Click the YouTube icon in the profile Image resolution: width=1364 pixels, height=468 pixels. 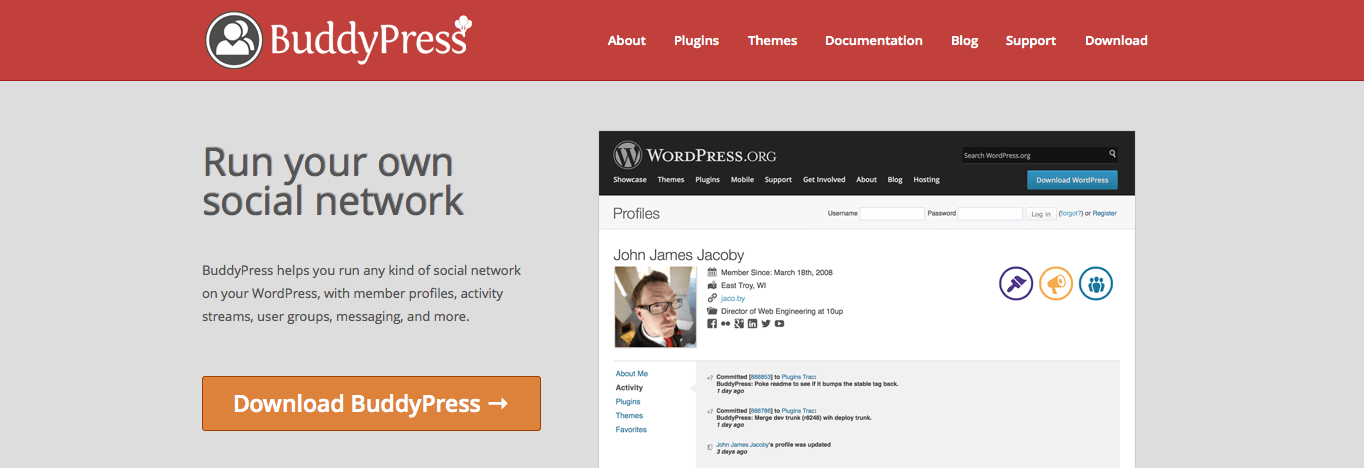(779, 324)
